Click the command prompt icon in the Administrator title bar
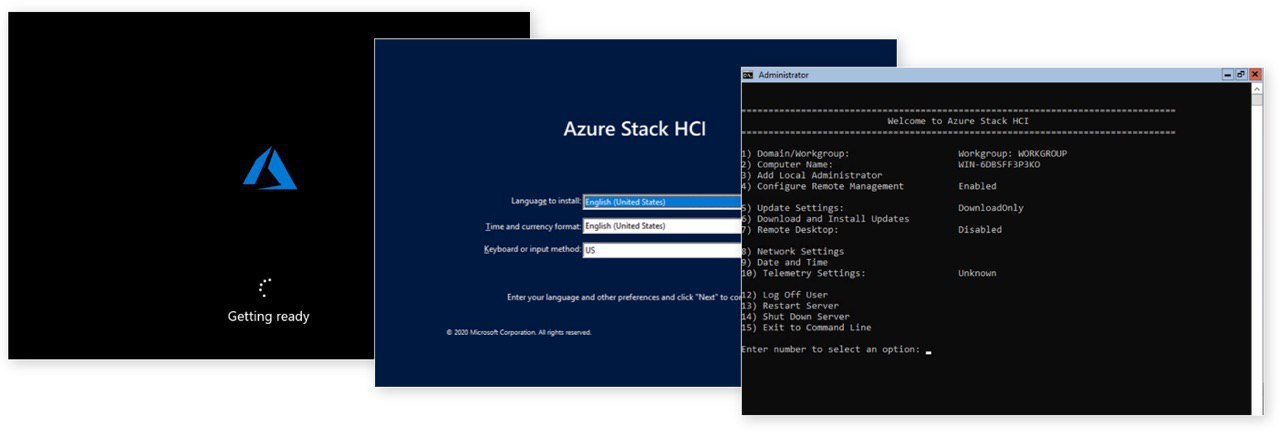 click(748, 75)
